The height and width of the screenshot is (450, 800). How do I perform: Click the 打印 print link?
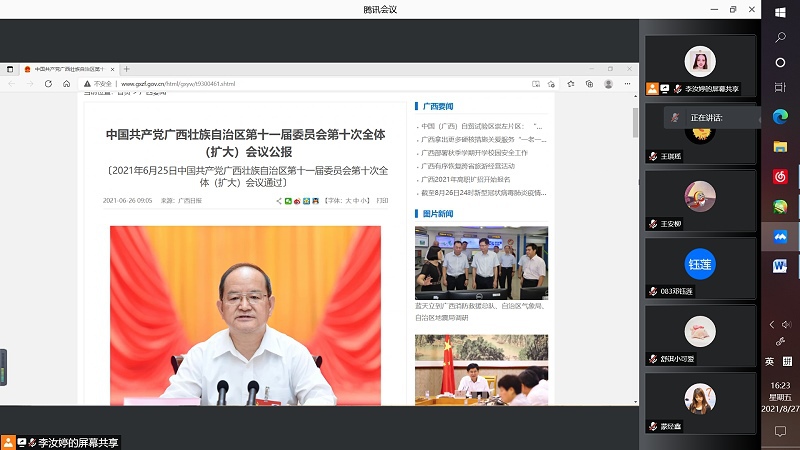pos(382,201)
